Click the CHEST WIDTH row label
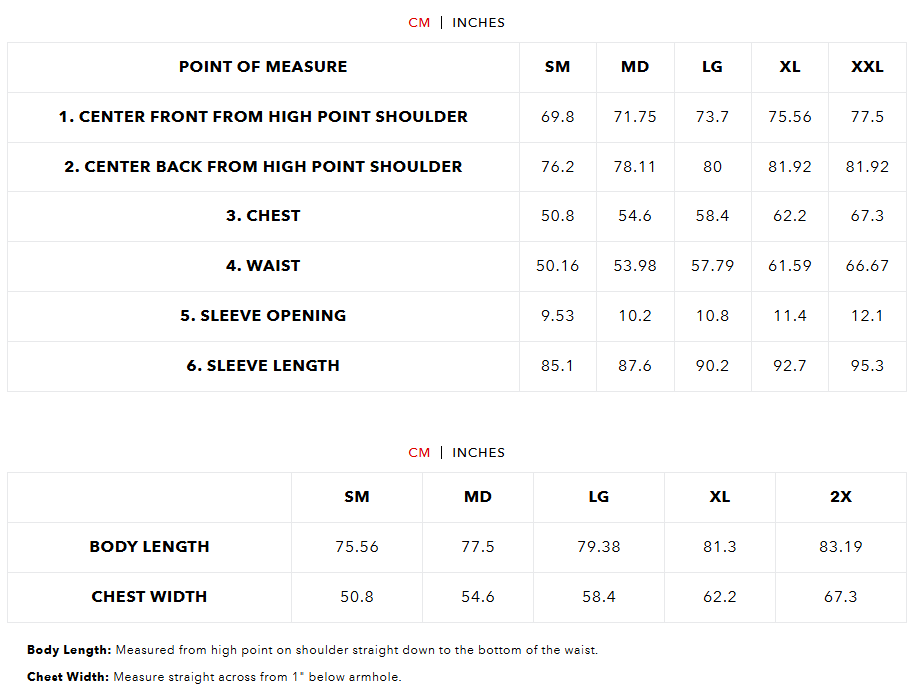This screenshot has width=916, height=696. click(149, 597)
